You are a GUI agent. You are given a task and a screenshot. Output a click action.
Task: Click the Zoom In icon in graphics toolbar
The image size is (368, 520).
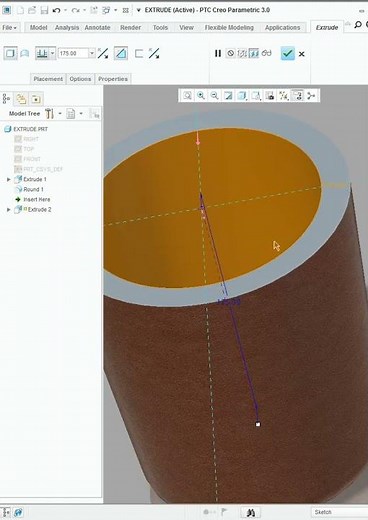tap(201, 96)
